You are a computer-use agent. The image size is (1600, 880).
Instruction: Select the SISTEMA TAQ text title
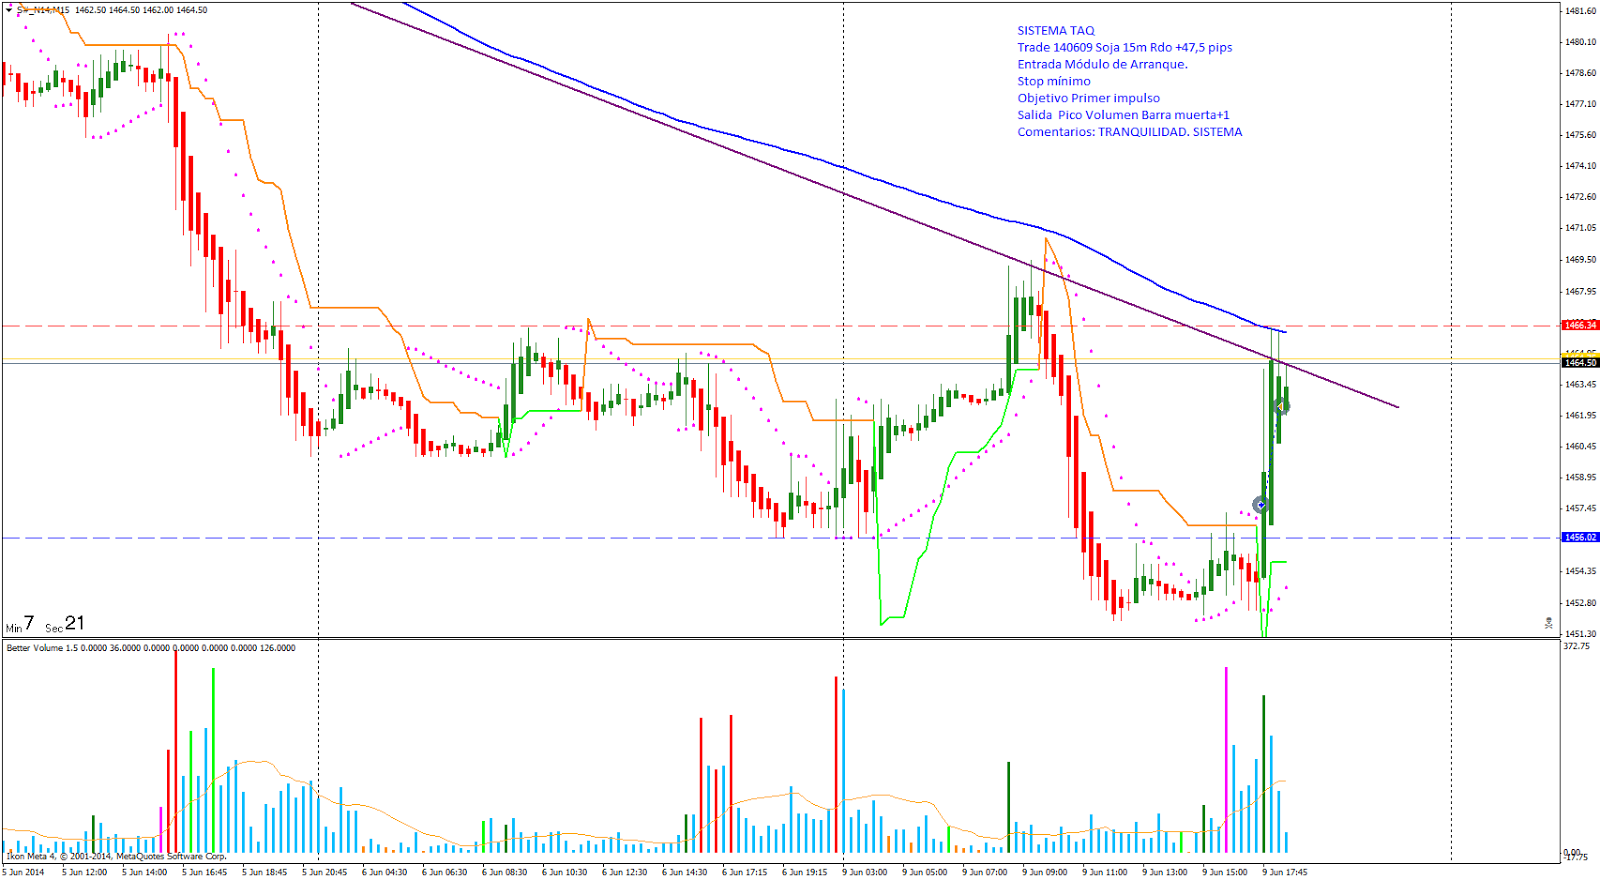[x=1055, y=31]
